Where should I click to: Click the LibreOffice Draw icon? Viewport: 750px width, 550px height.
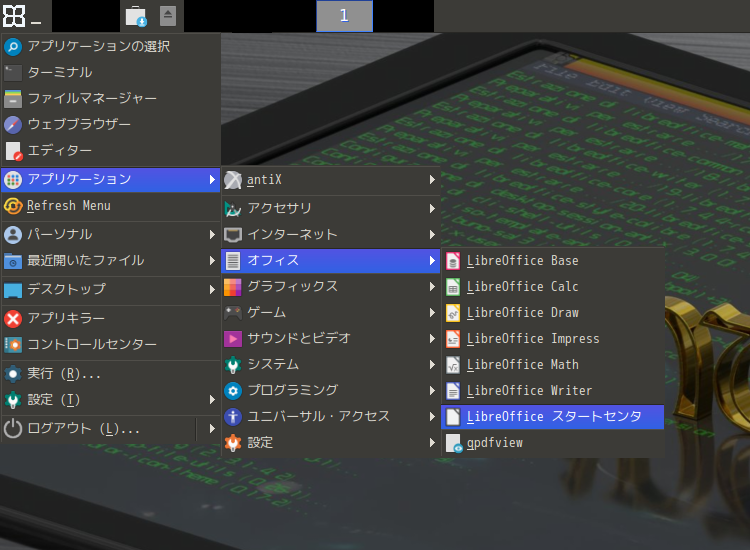pyautogui.click(x=453, y=313)
